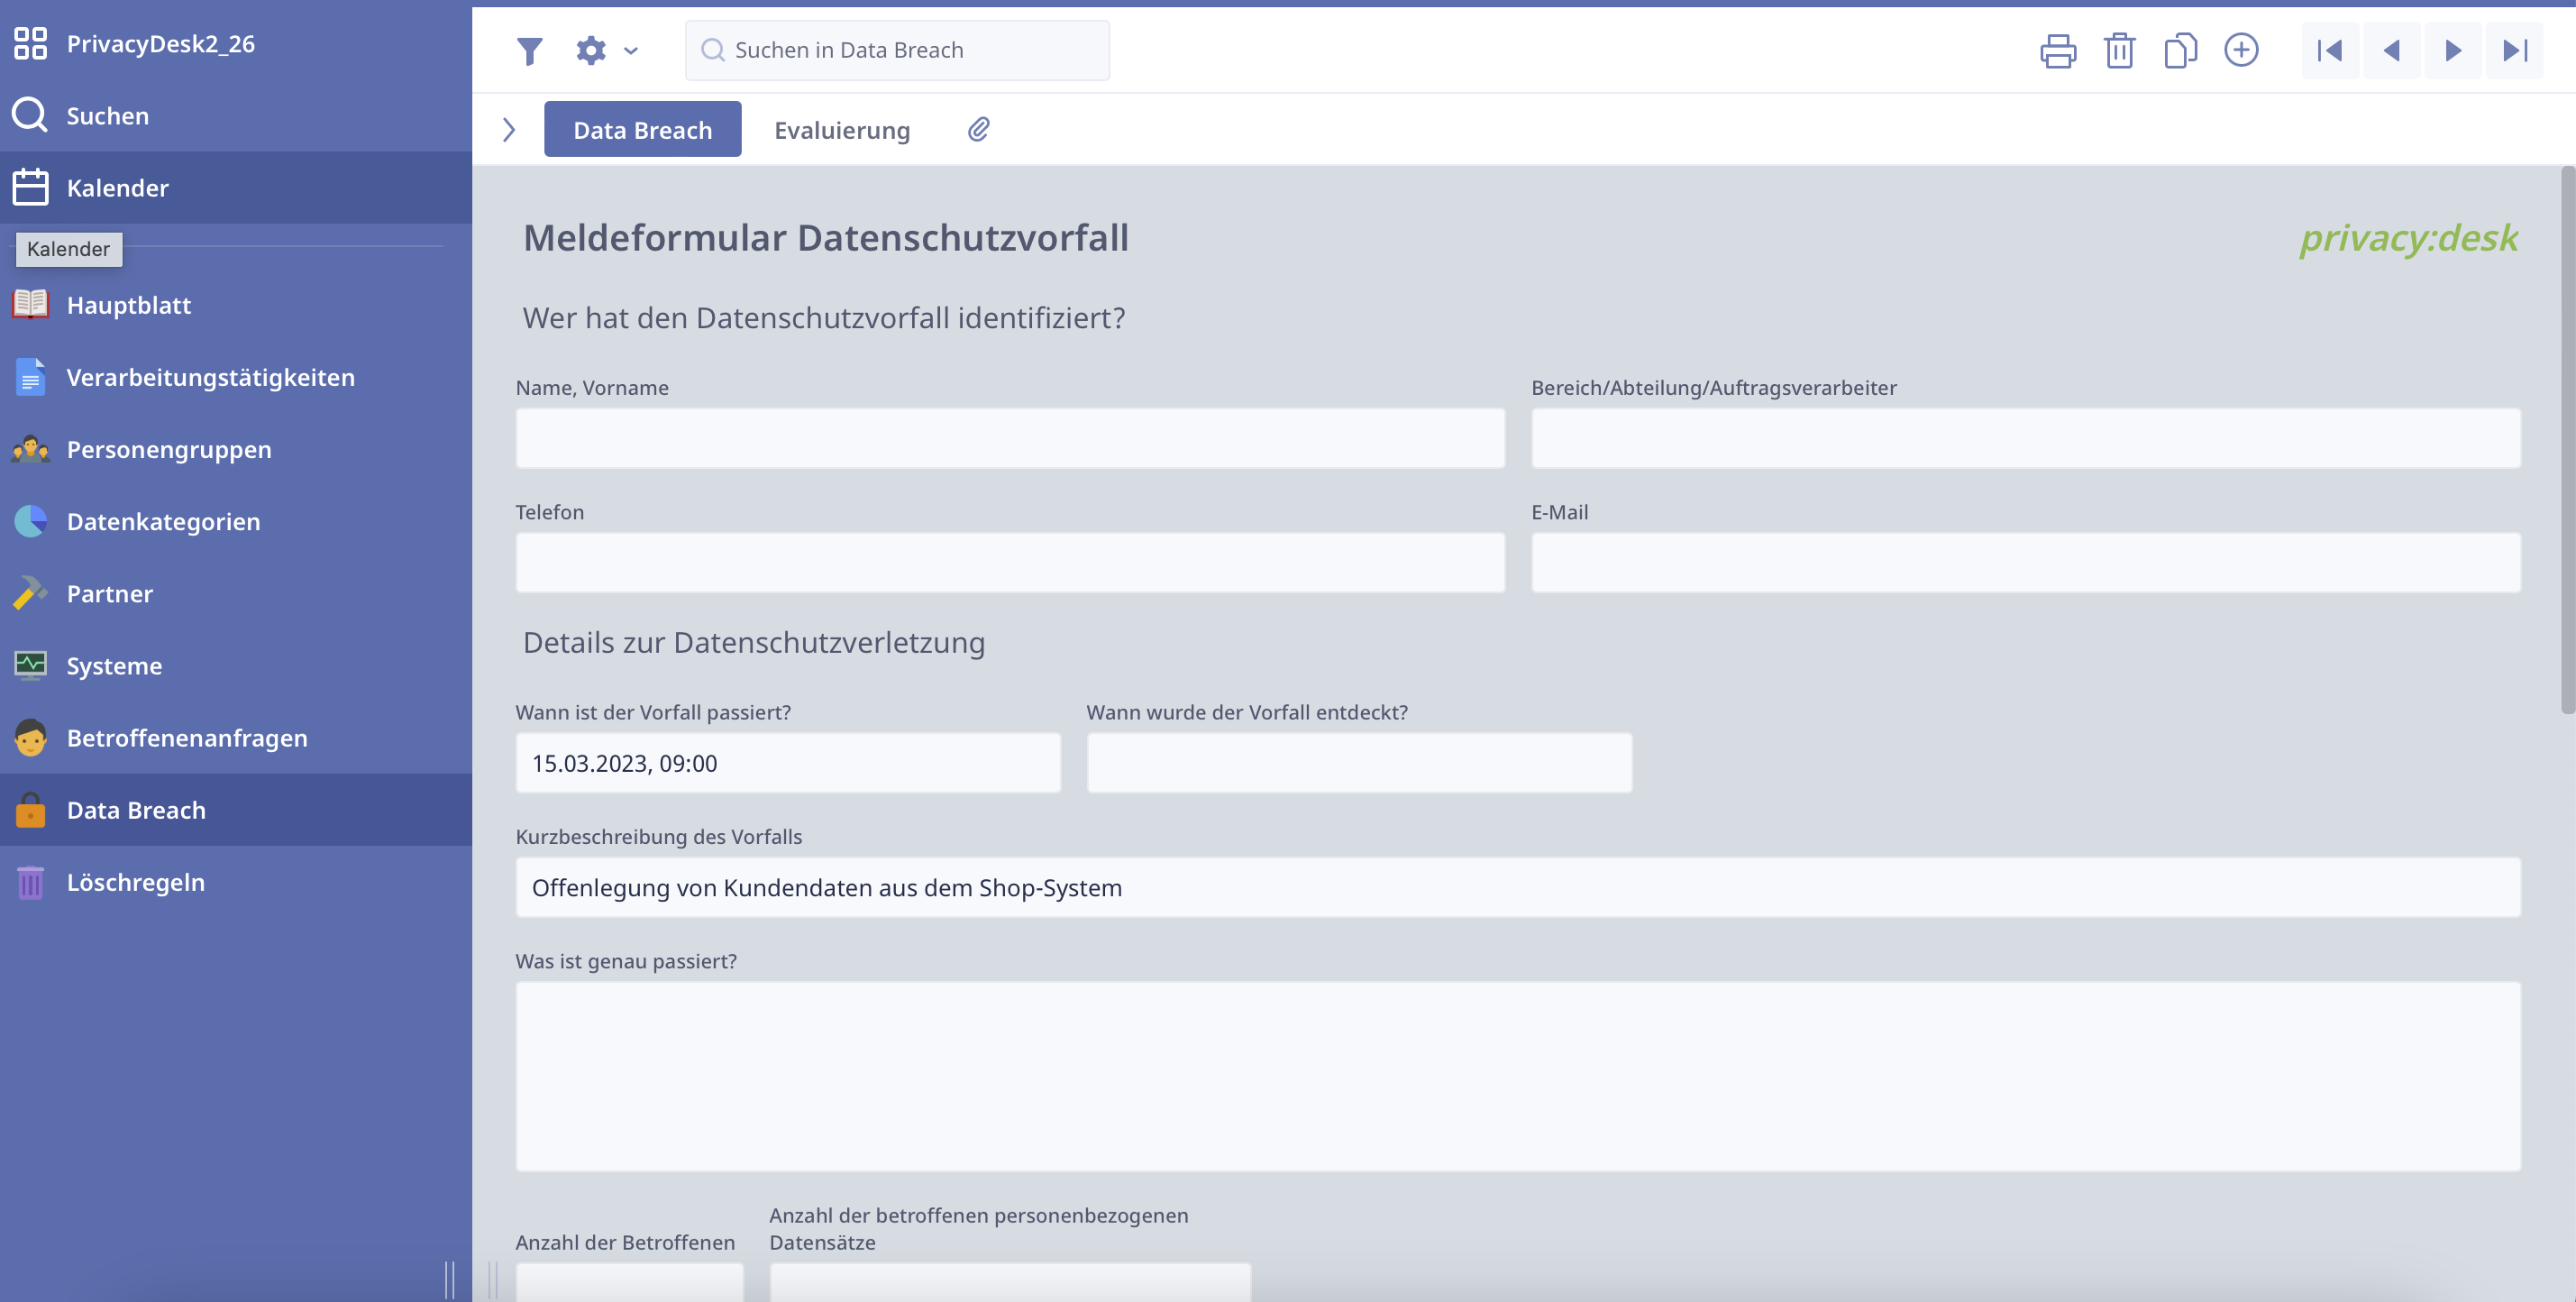2576x1302 pixels.
Task: Select the Data Breach tab
Action: [642, 130]
